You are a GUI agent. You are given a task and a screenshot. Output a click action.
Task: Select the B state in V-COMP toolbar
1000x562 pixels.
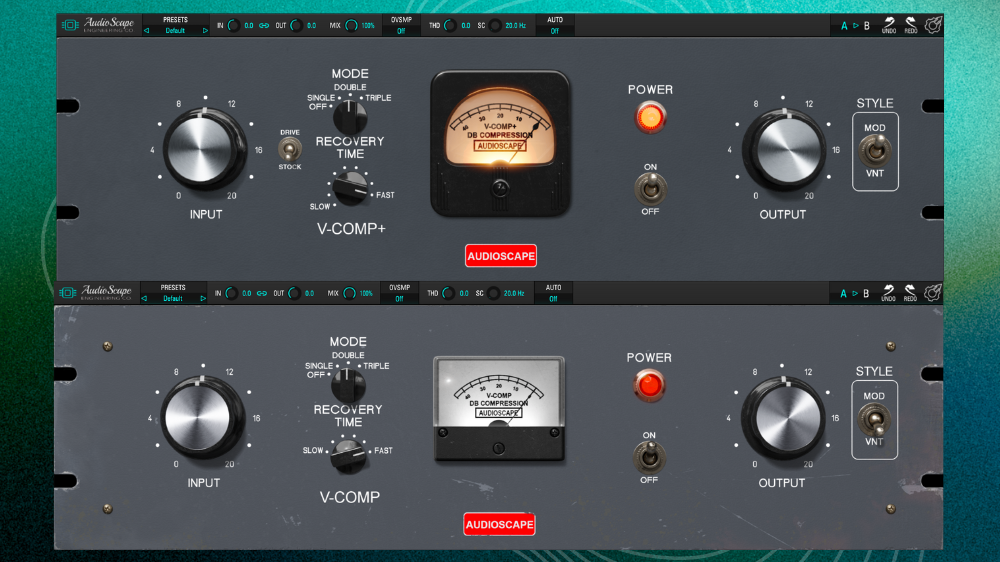point(866,294)
